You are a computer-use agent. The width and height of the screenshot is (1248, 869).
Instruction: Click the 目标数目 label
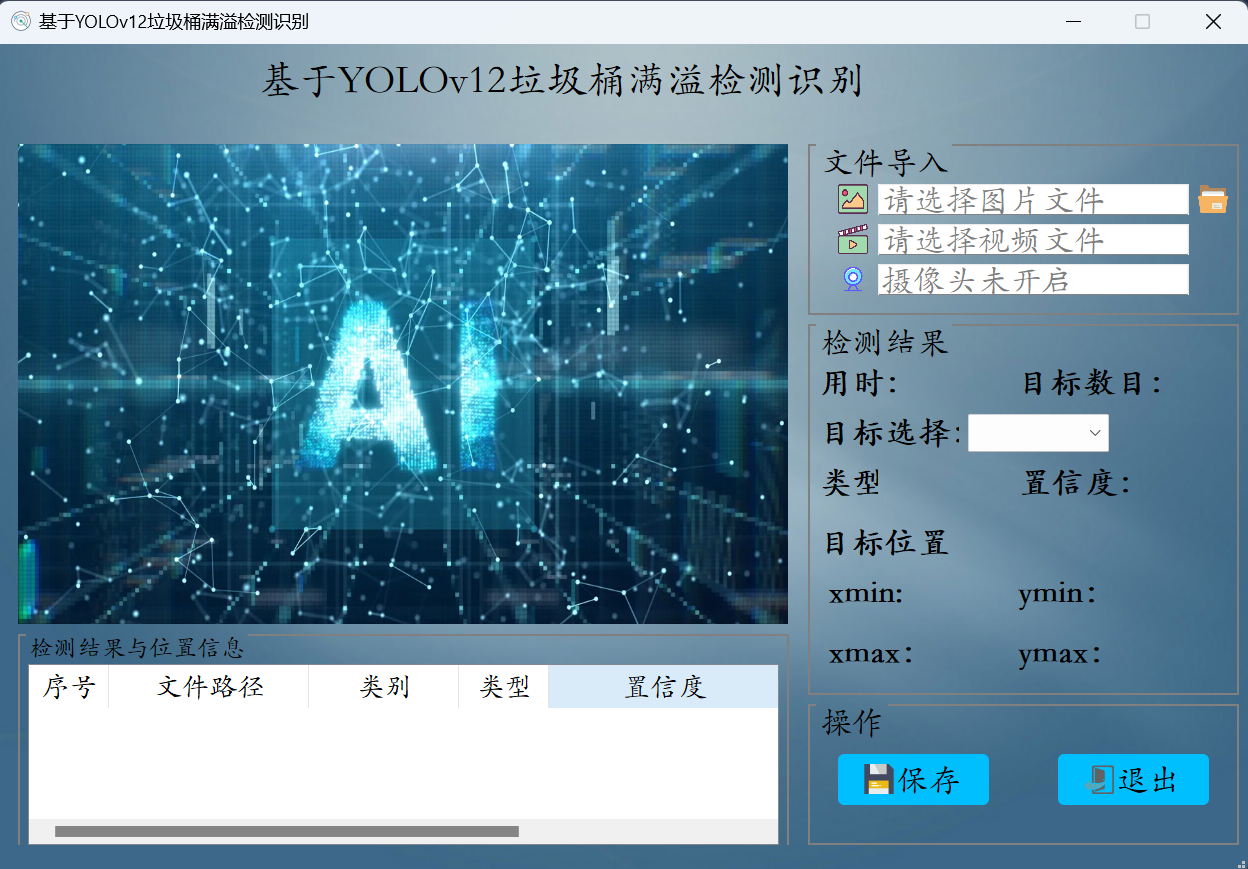tap(1092, 383)
